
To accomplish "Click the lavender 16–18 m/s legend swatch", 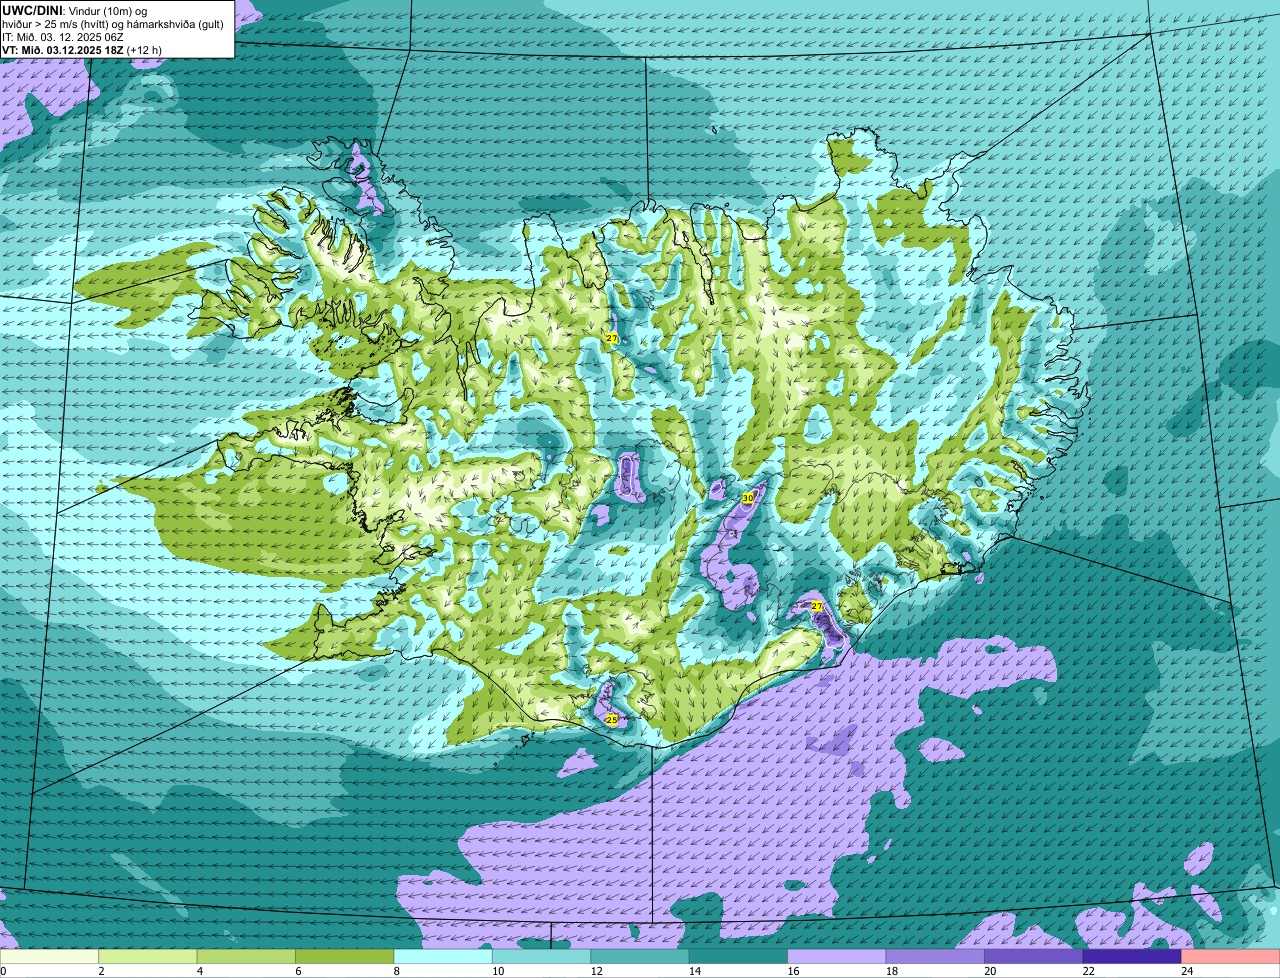I will (x=837, y=957).
